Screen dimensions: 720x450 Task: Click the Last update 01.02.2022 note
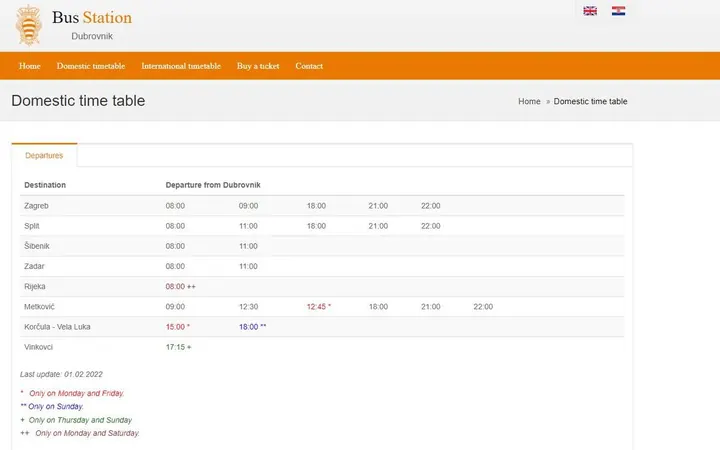pos(61,374)
